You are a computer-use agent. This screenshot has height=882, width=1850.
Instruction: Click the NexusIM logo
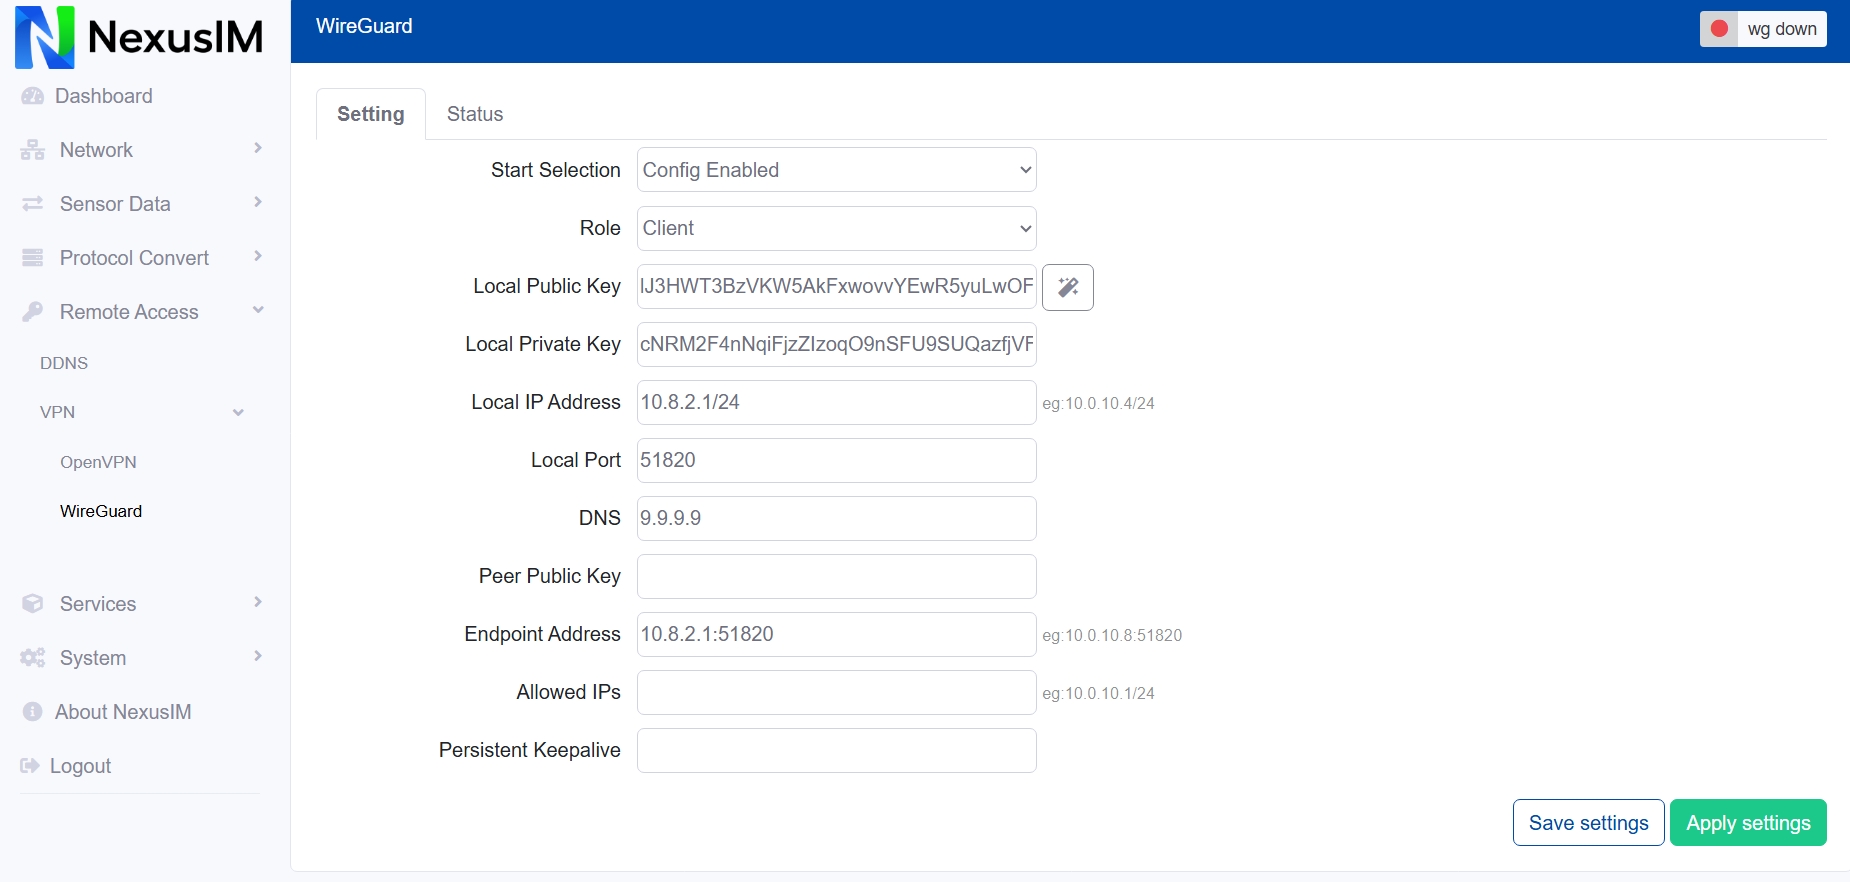click(x=139, y=37)
